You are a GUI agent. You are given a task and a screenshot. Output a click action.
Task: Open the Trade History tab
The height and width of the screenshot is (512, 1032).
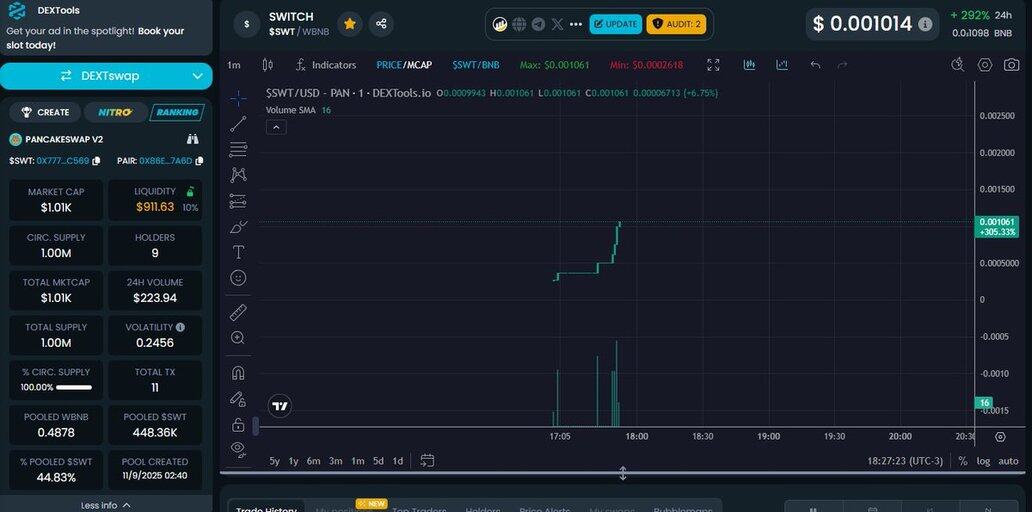(266, 509)
